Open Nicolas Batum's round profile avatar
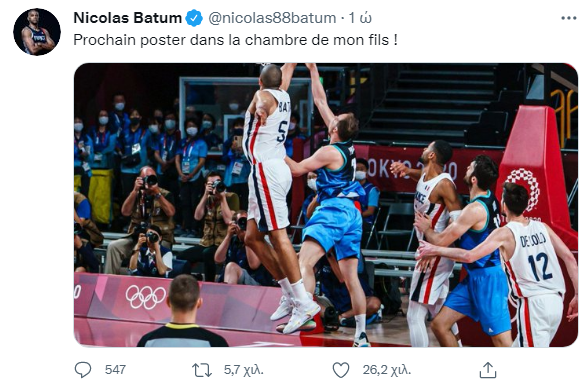The width and height of the screenshot is (588, 392). (x=37, y=32)
